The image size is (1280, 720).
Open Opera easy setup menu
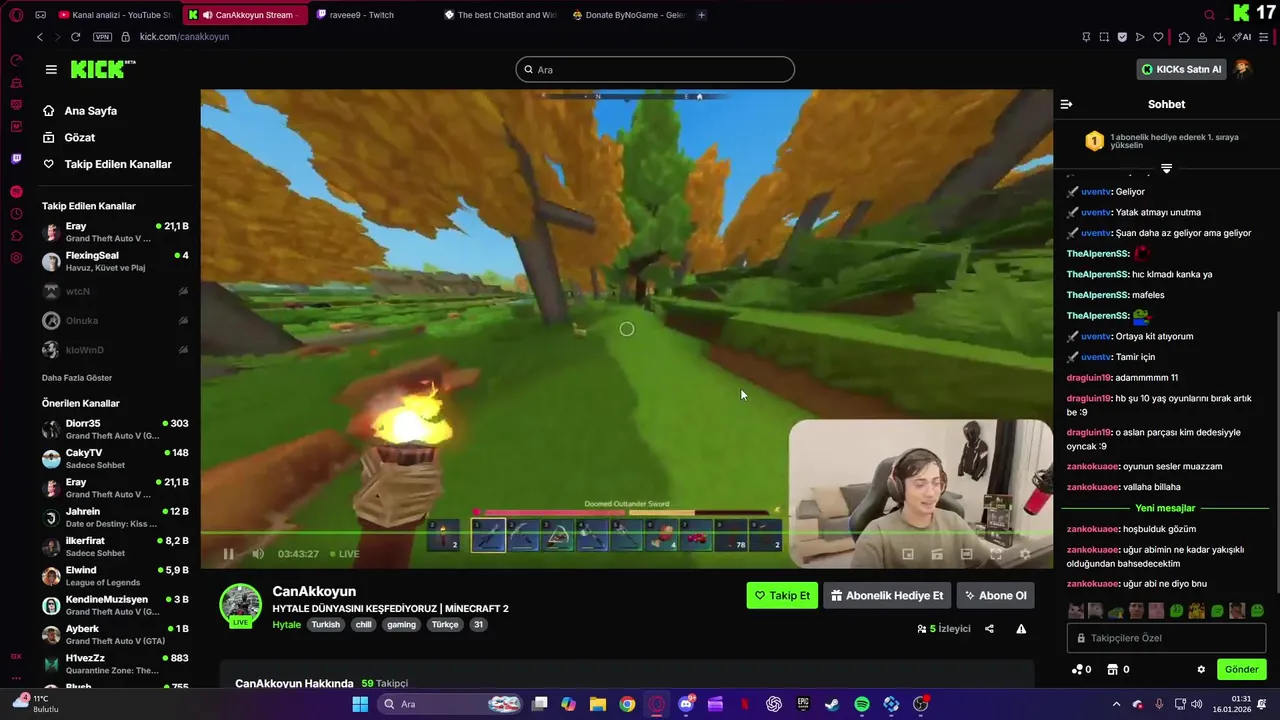pos(1264,37)
